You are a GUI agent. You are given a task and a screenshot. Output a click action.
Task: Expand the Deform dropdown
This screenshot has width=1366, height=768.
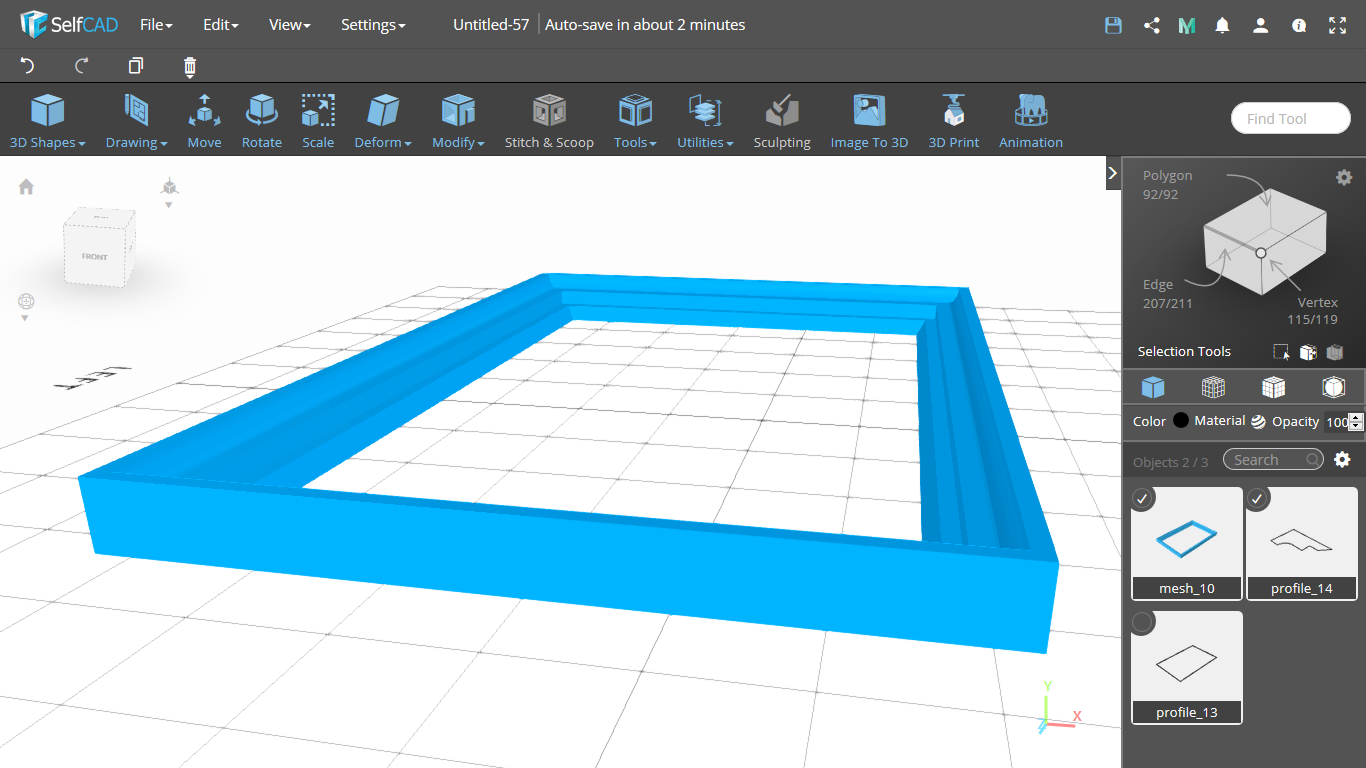tap(383, 121)
